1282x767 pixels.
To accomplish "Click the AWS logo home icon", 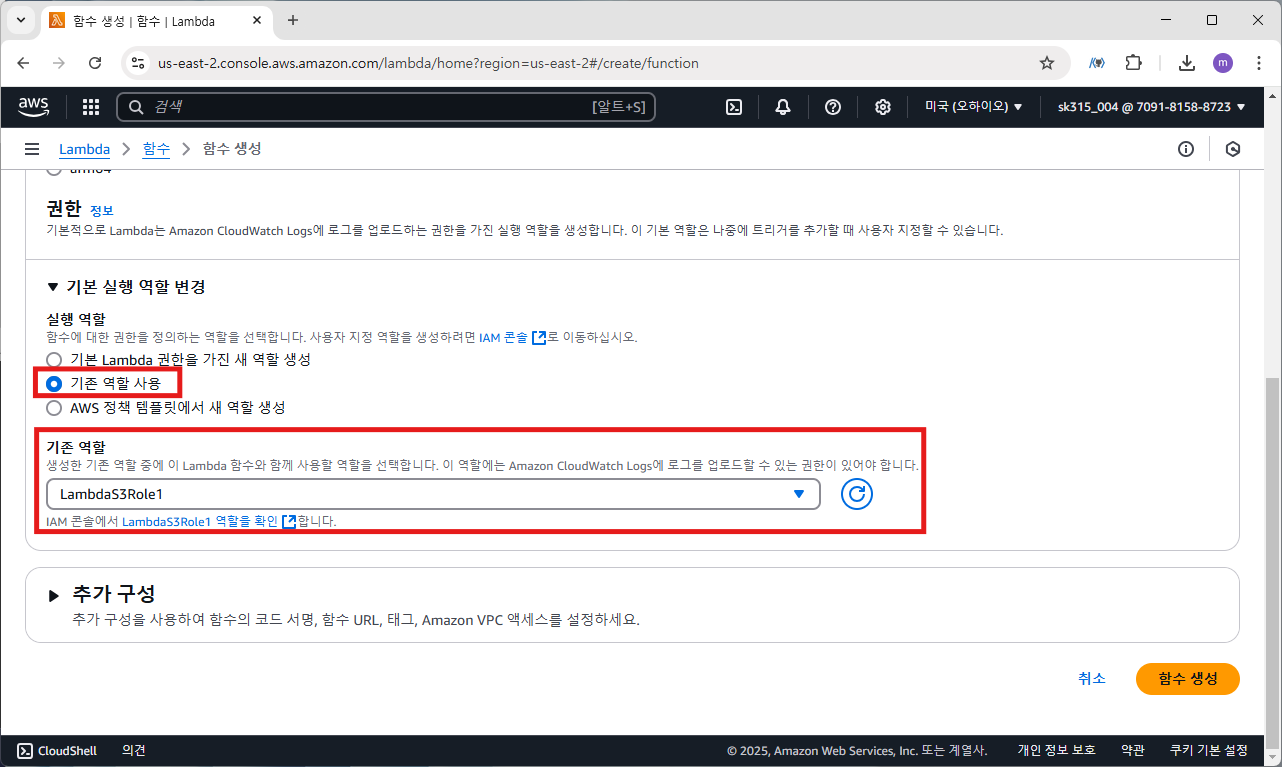I will click(34, 107).
